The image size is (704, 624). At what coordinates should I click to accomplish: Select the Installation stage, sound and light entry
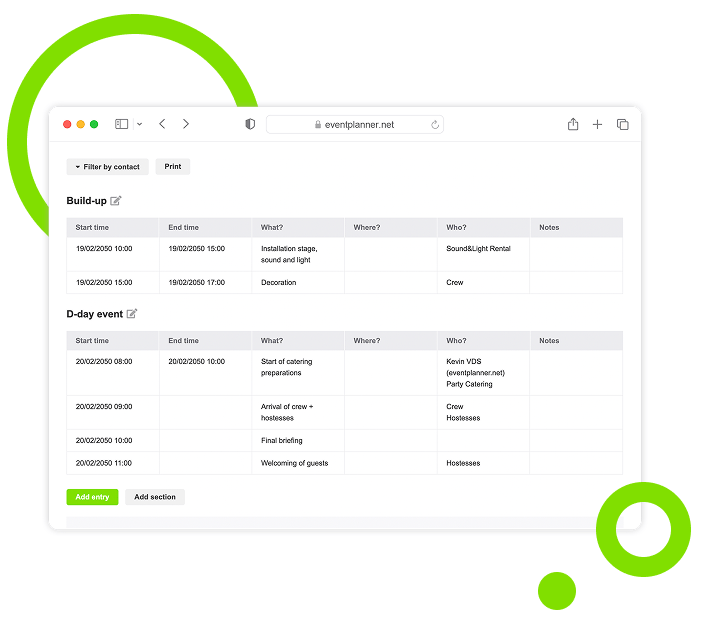tap(286, 254)
